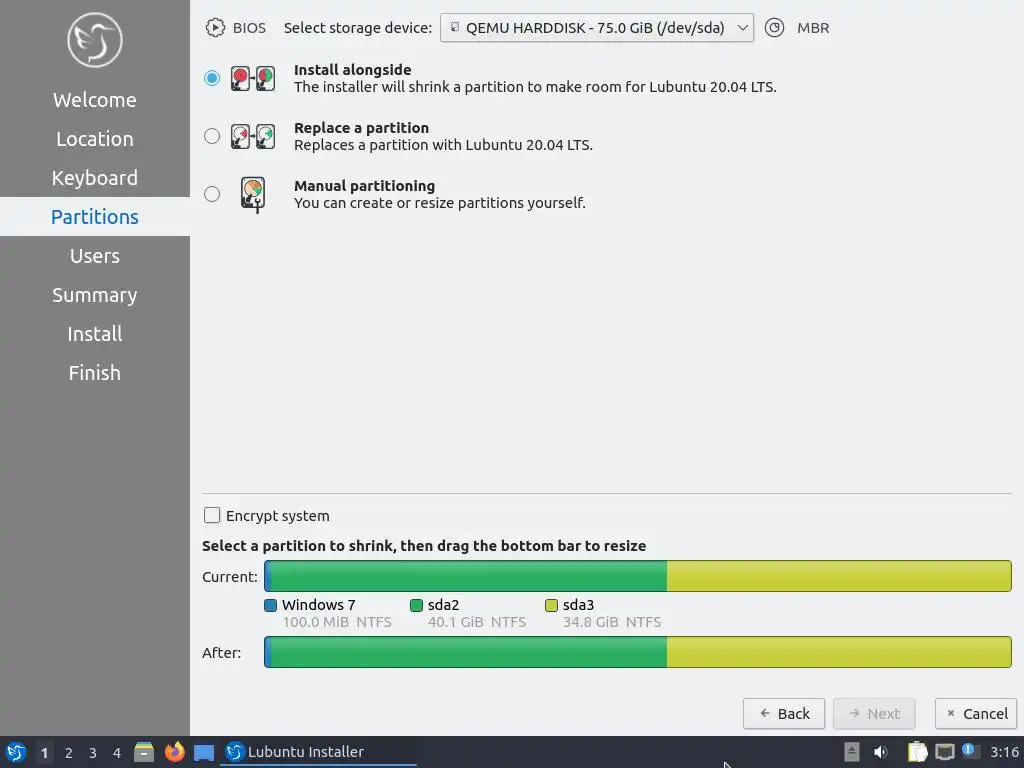This screenshot has width=1024, height=768.
Task: Switch to workspace 3
Action: coord(93,753)
